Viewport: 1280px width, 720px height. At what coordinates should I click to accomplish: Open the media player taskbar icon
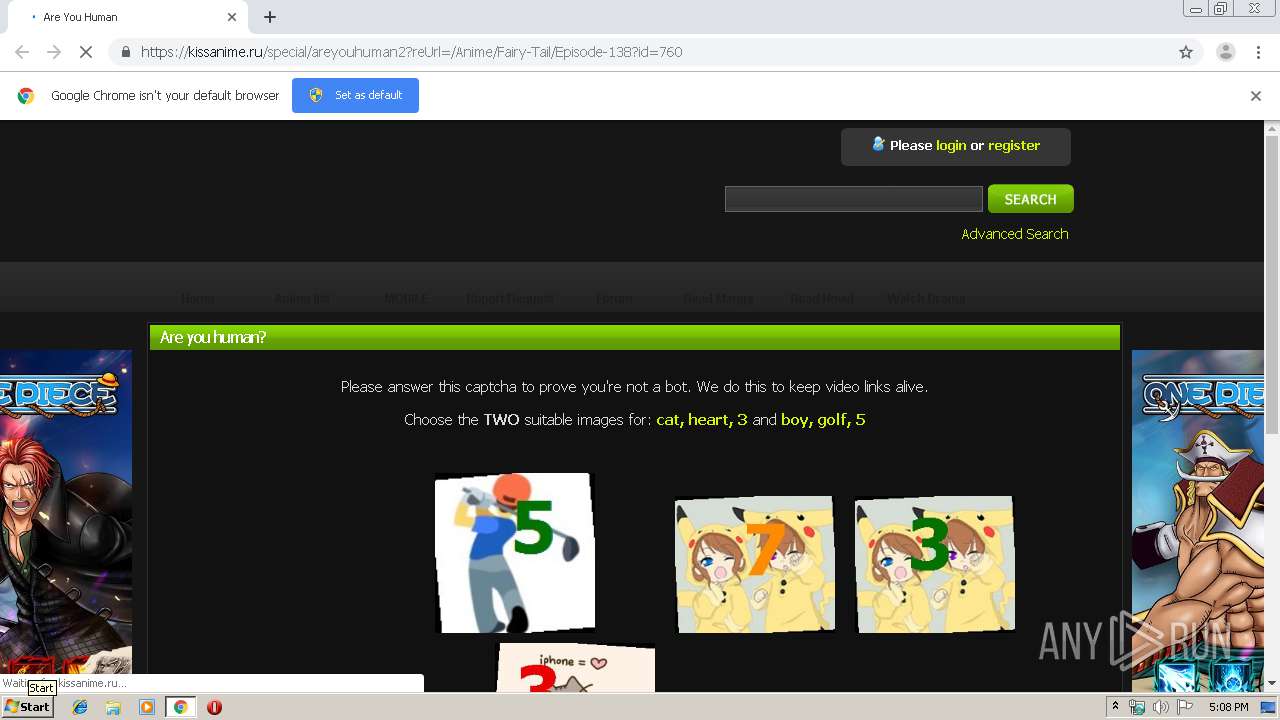pos(147,707)
